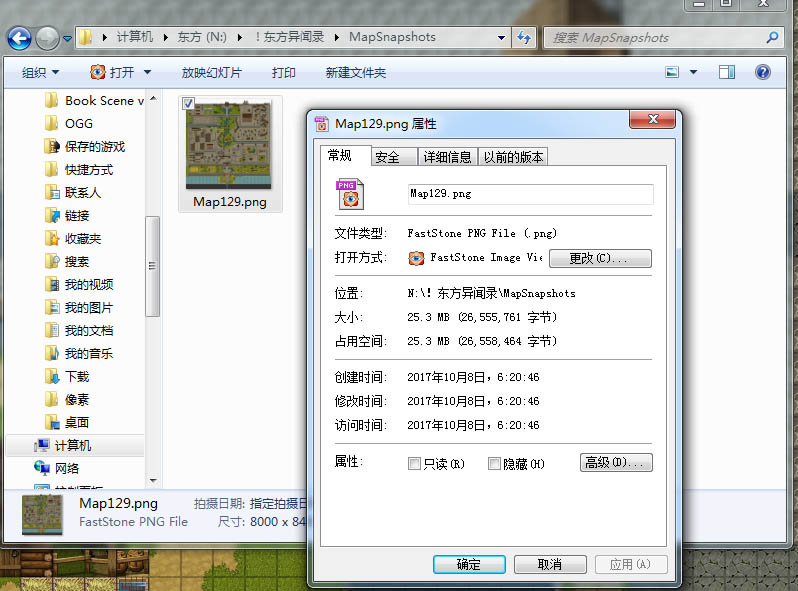798x591 pixels.
Task: Change view with the view icon
Action: pyautogui.click(x=672, y=72)
